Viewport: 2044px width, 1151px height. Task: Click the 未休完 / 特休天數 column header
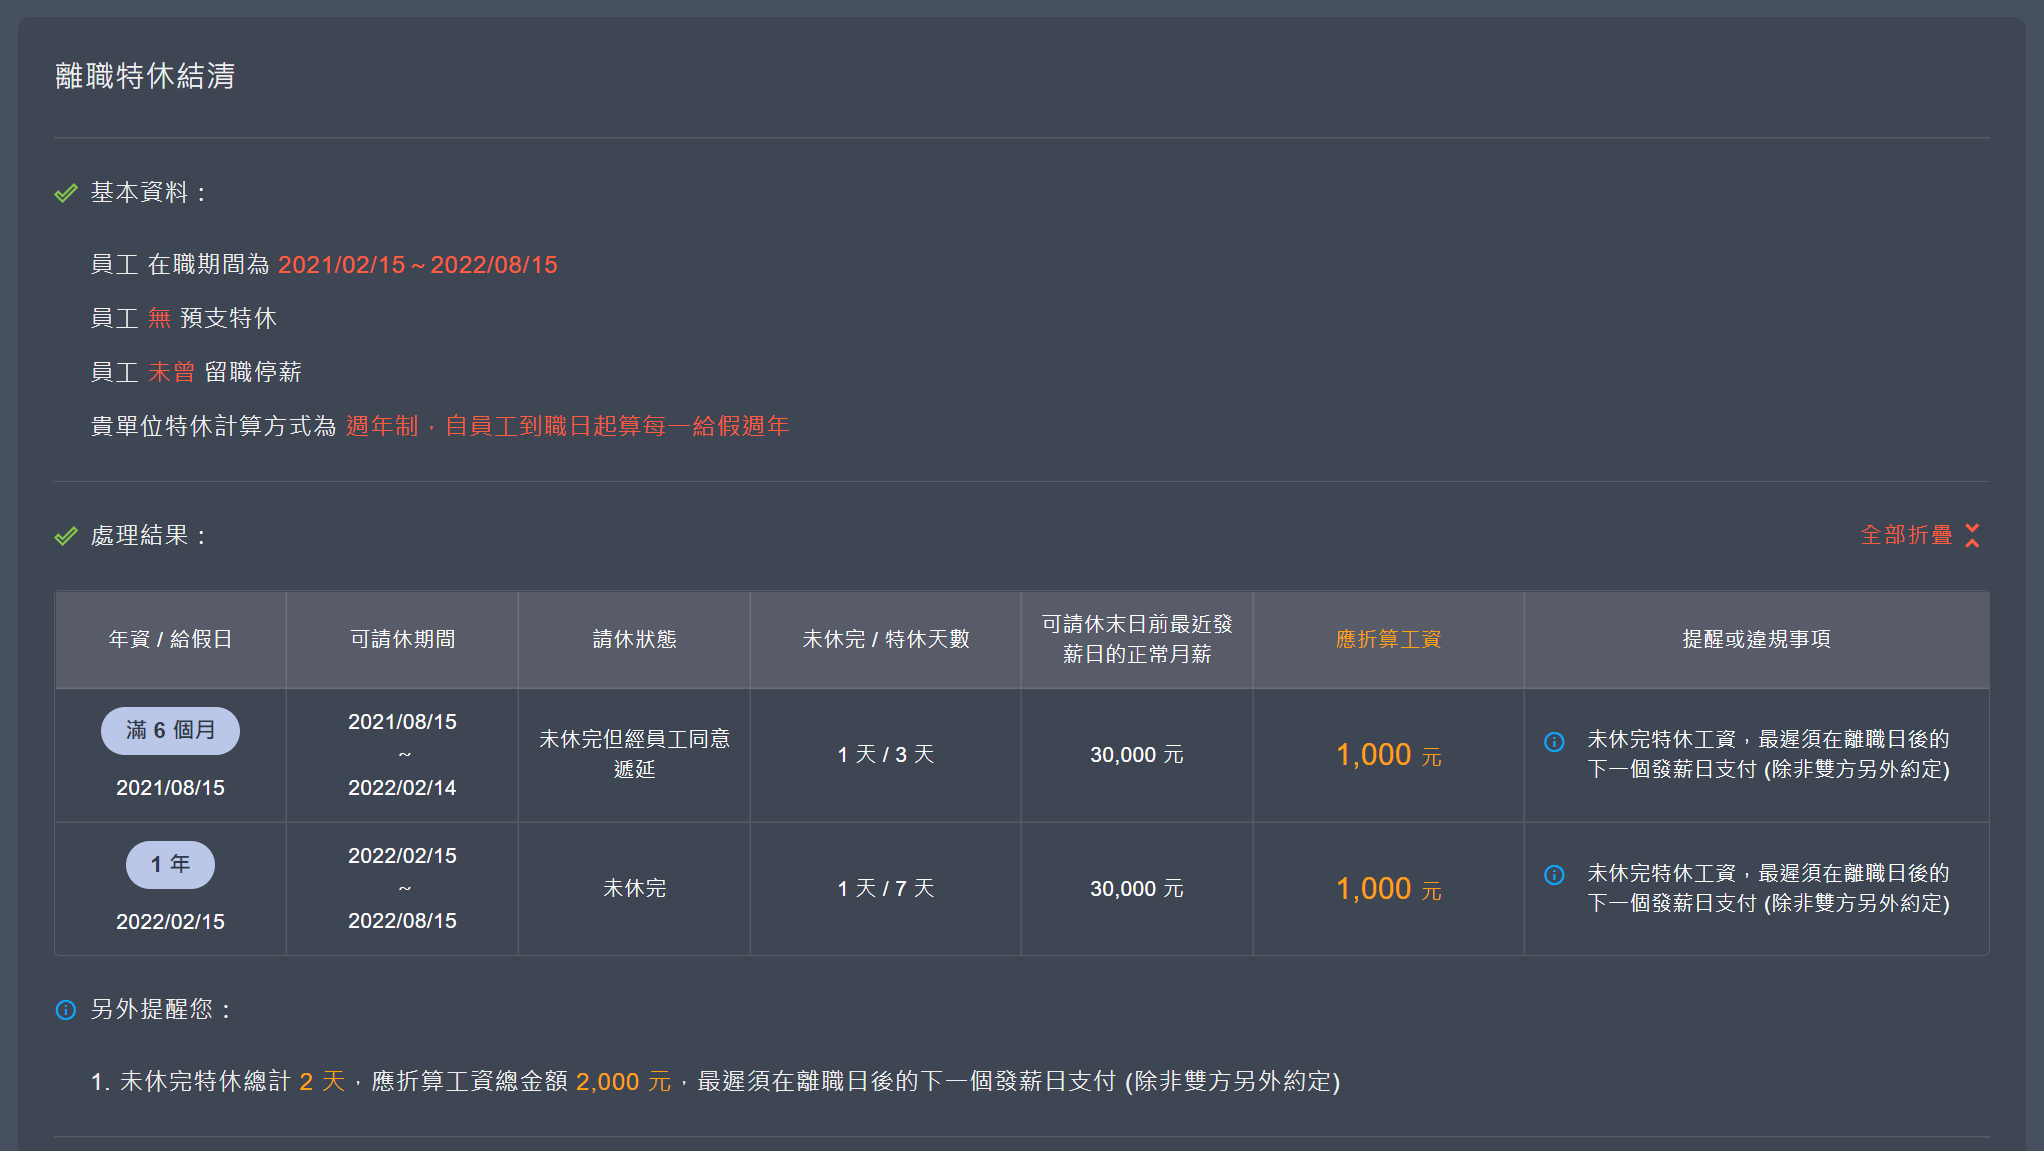[886, 639]
